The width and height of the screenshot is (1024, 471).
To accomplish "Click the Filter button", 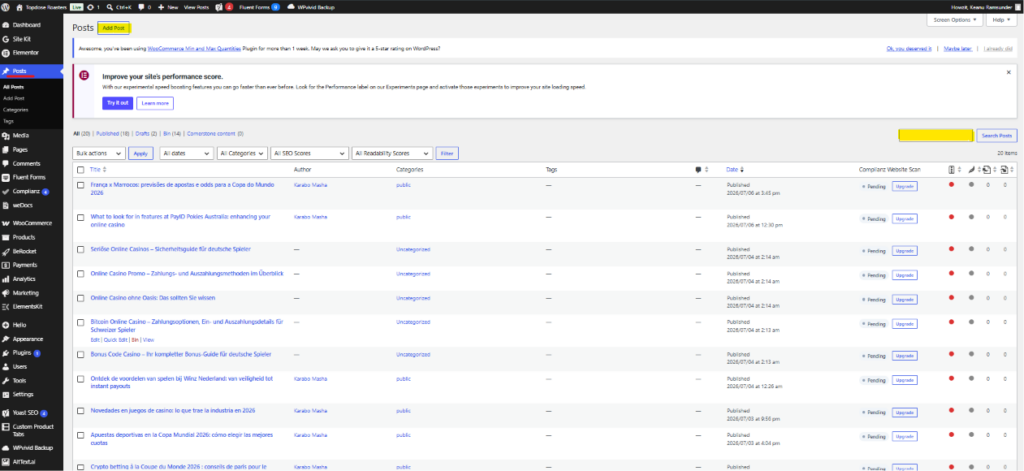I will click(x=447, y=154).
